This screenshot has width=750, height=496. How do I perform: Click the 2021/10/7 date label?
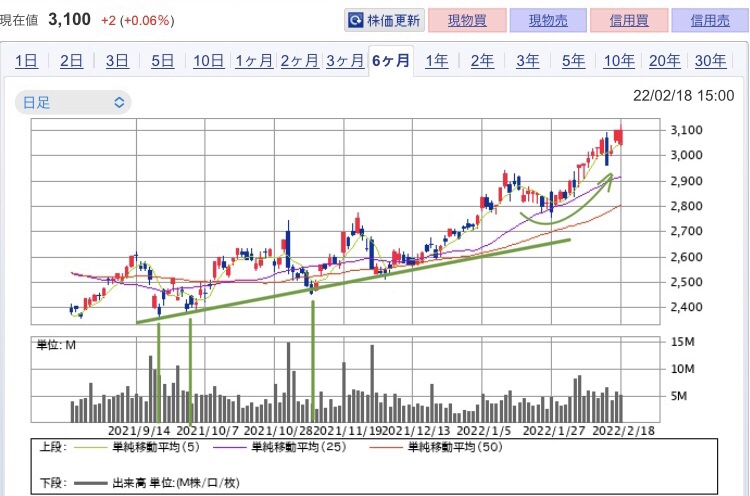207,430
